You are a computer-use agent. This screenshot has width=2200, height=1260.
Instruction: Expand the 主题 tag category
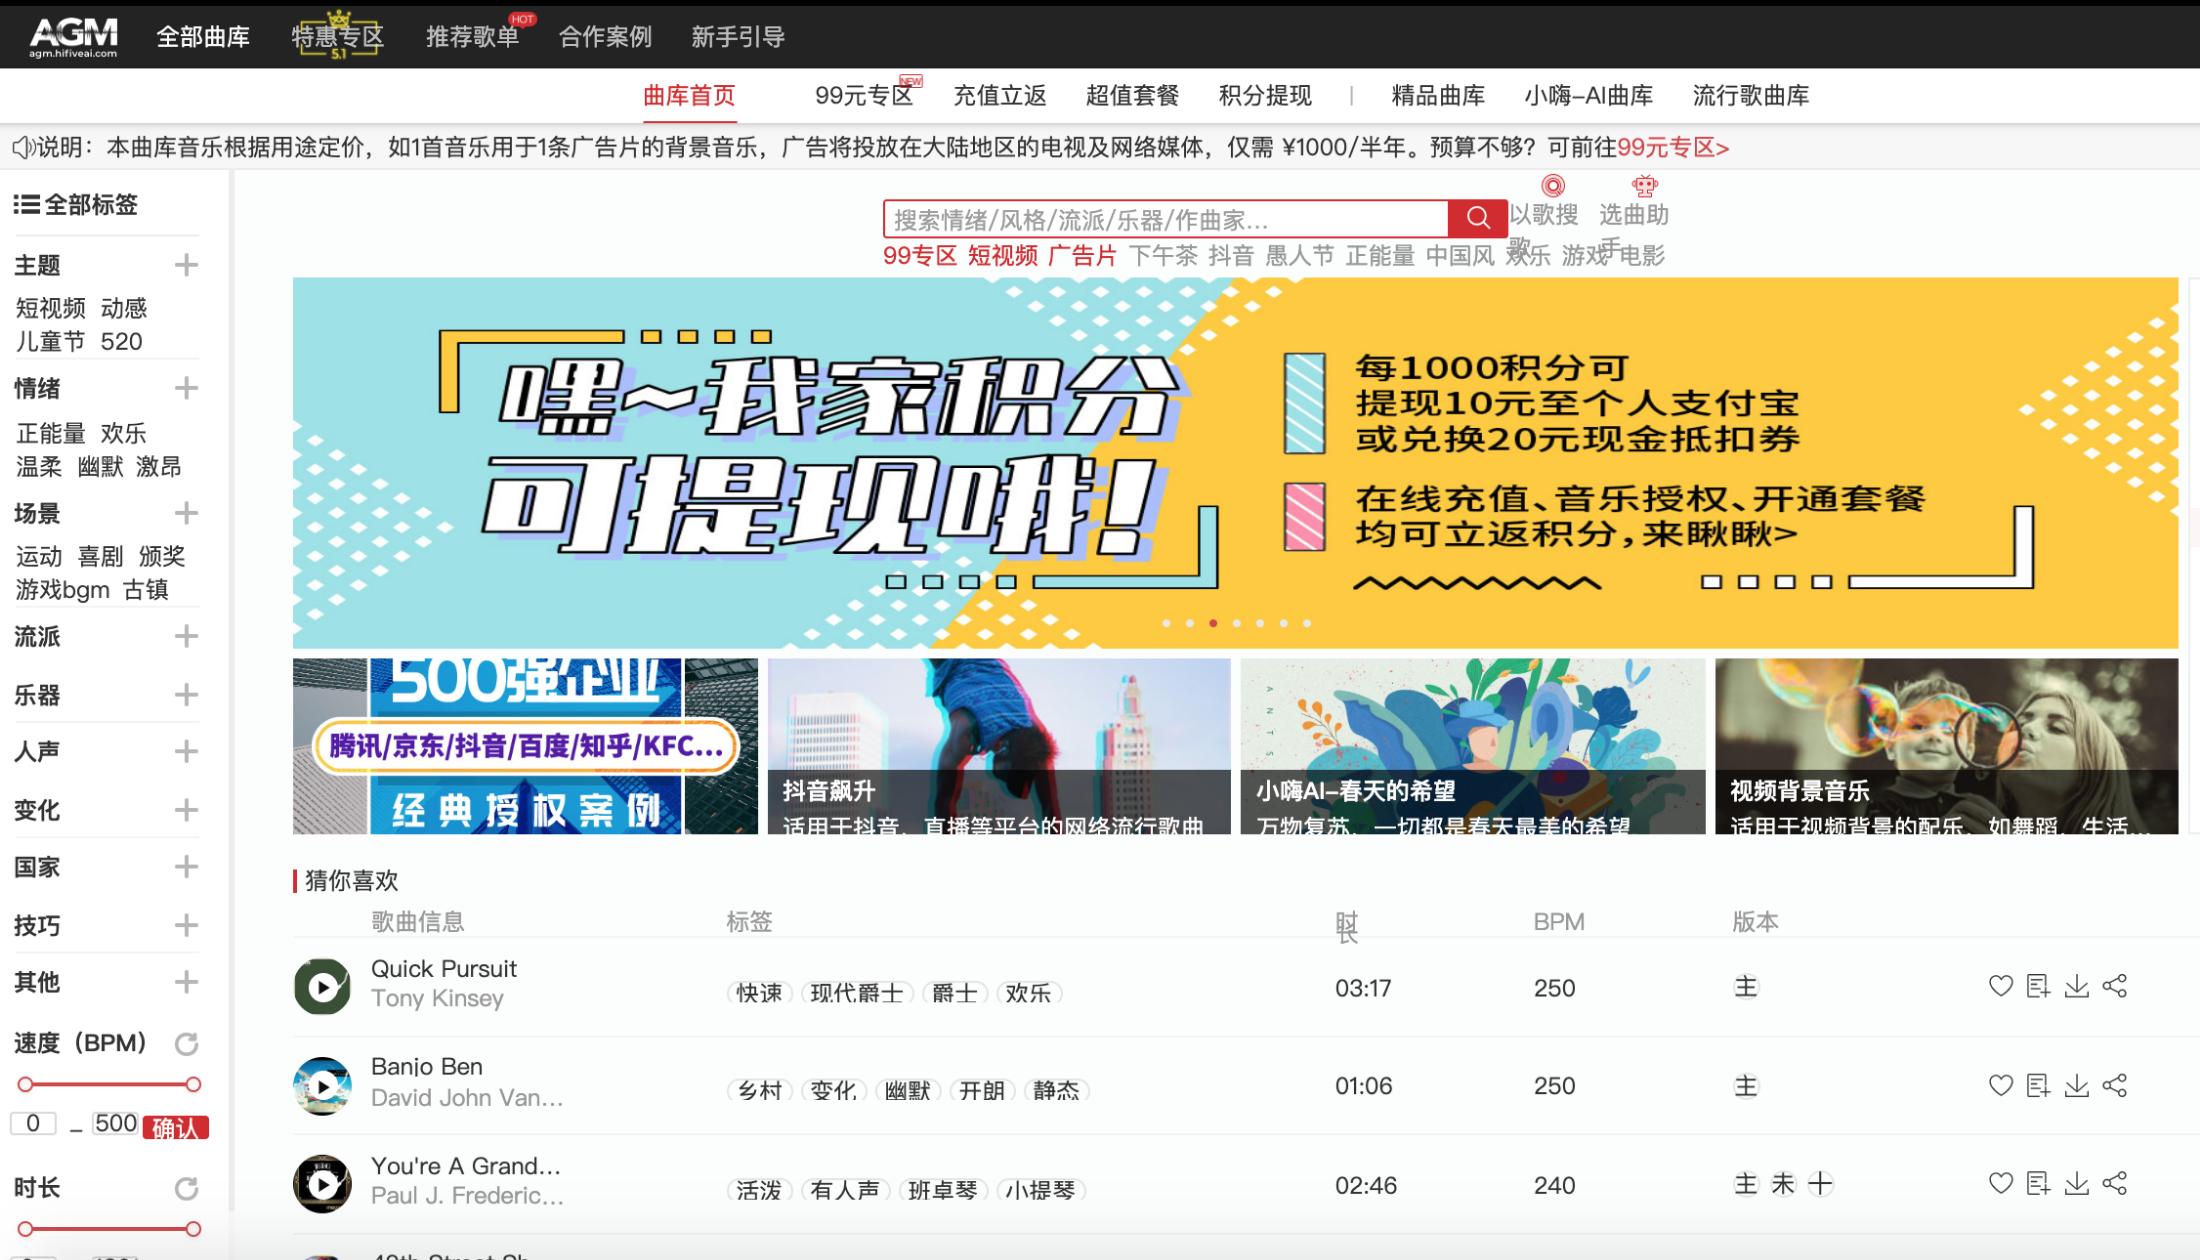tap(186, 265)
